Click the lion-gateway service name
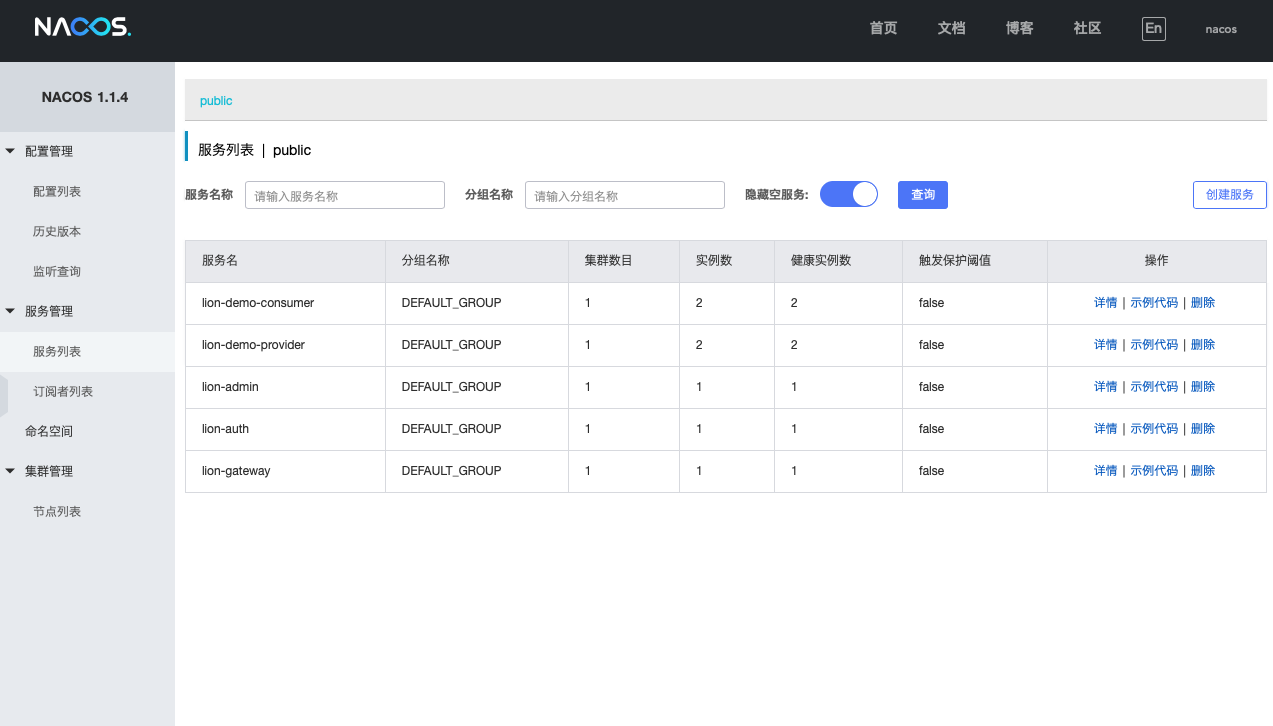Screen dimensions: 1273x726 tap(236, 471)
